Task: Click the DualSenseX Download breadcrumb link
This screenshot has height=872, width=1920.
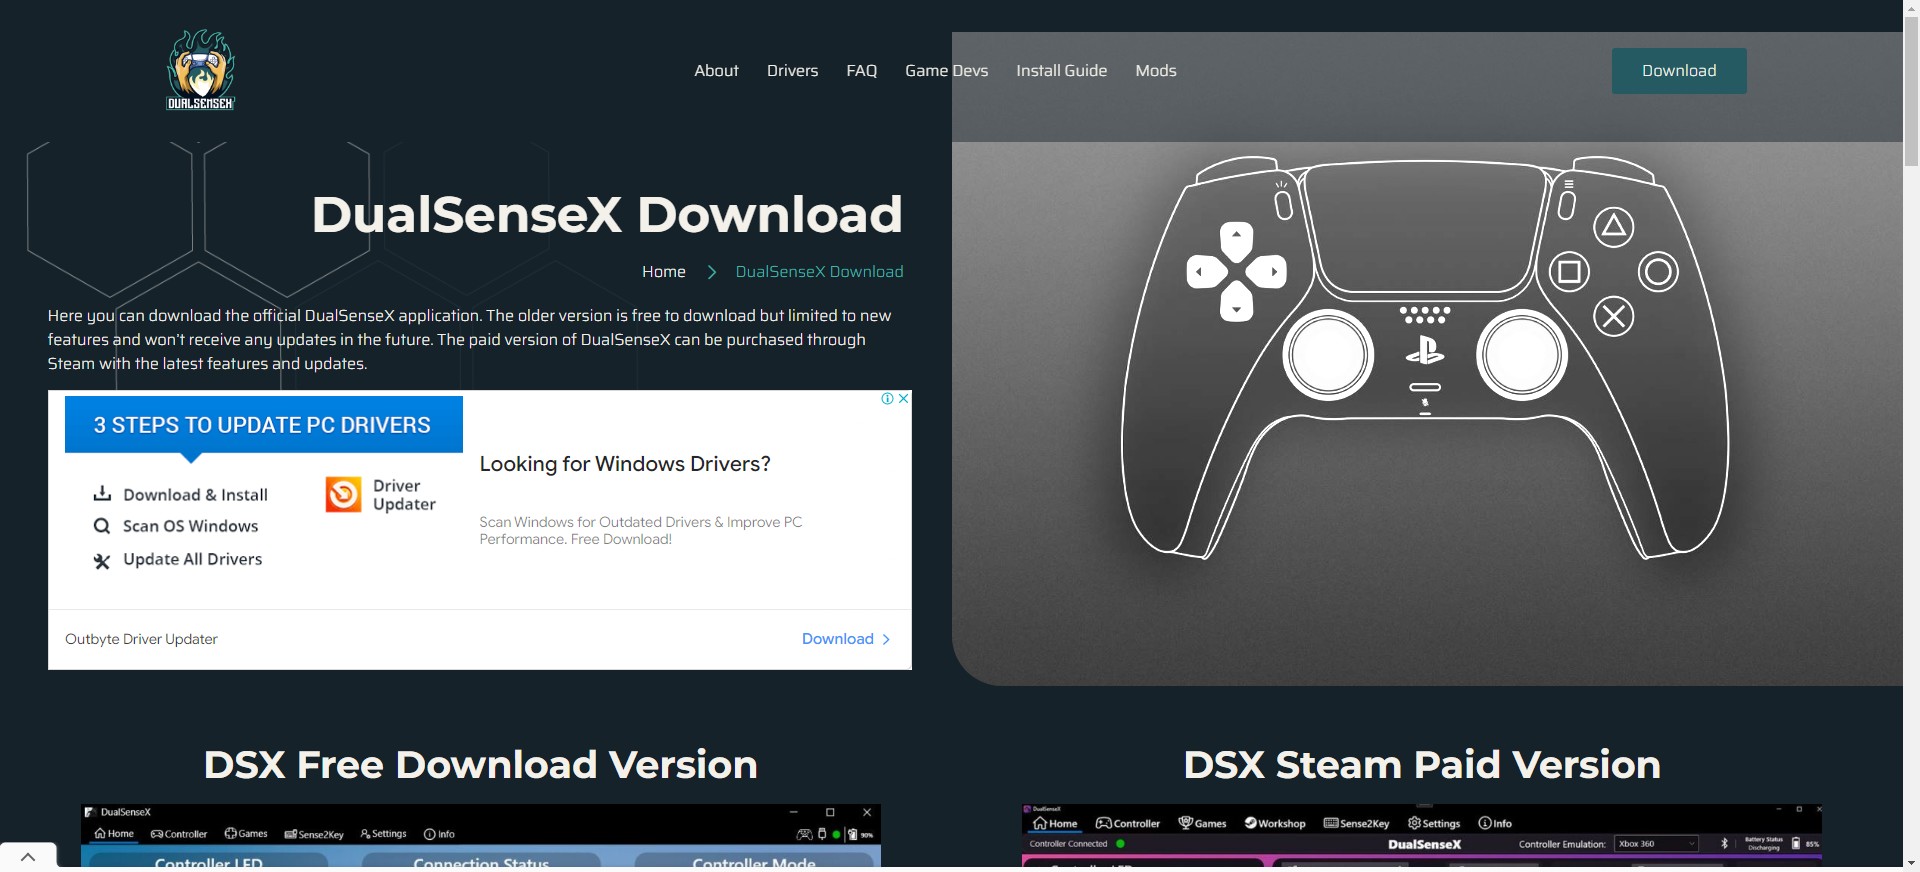Action: pyautogui.click(x=819, y=272)
